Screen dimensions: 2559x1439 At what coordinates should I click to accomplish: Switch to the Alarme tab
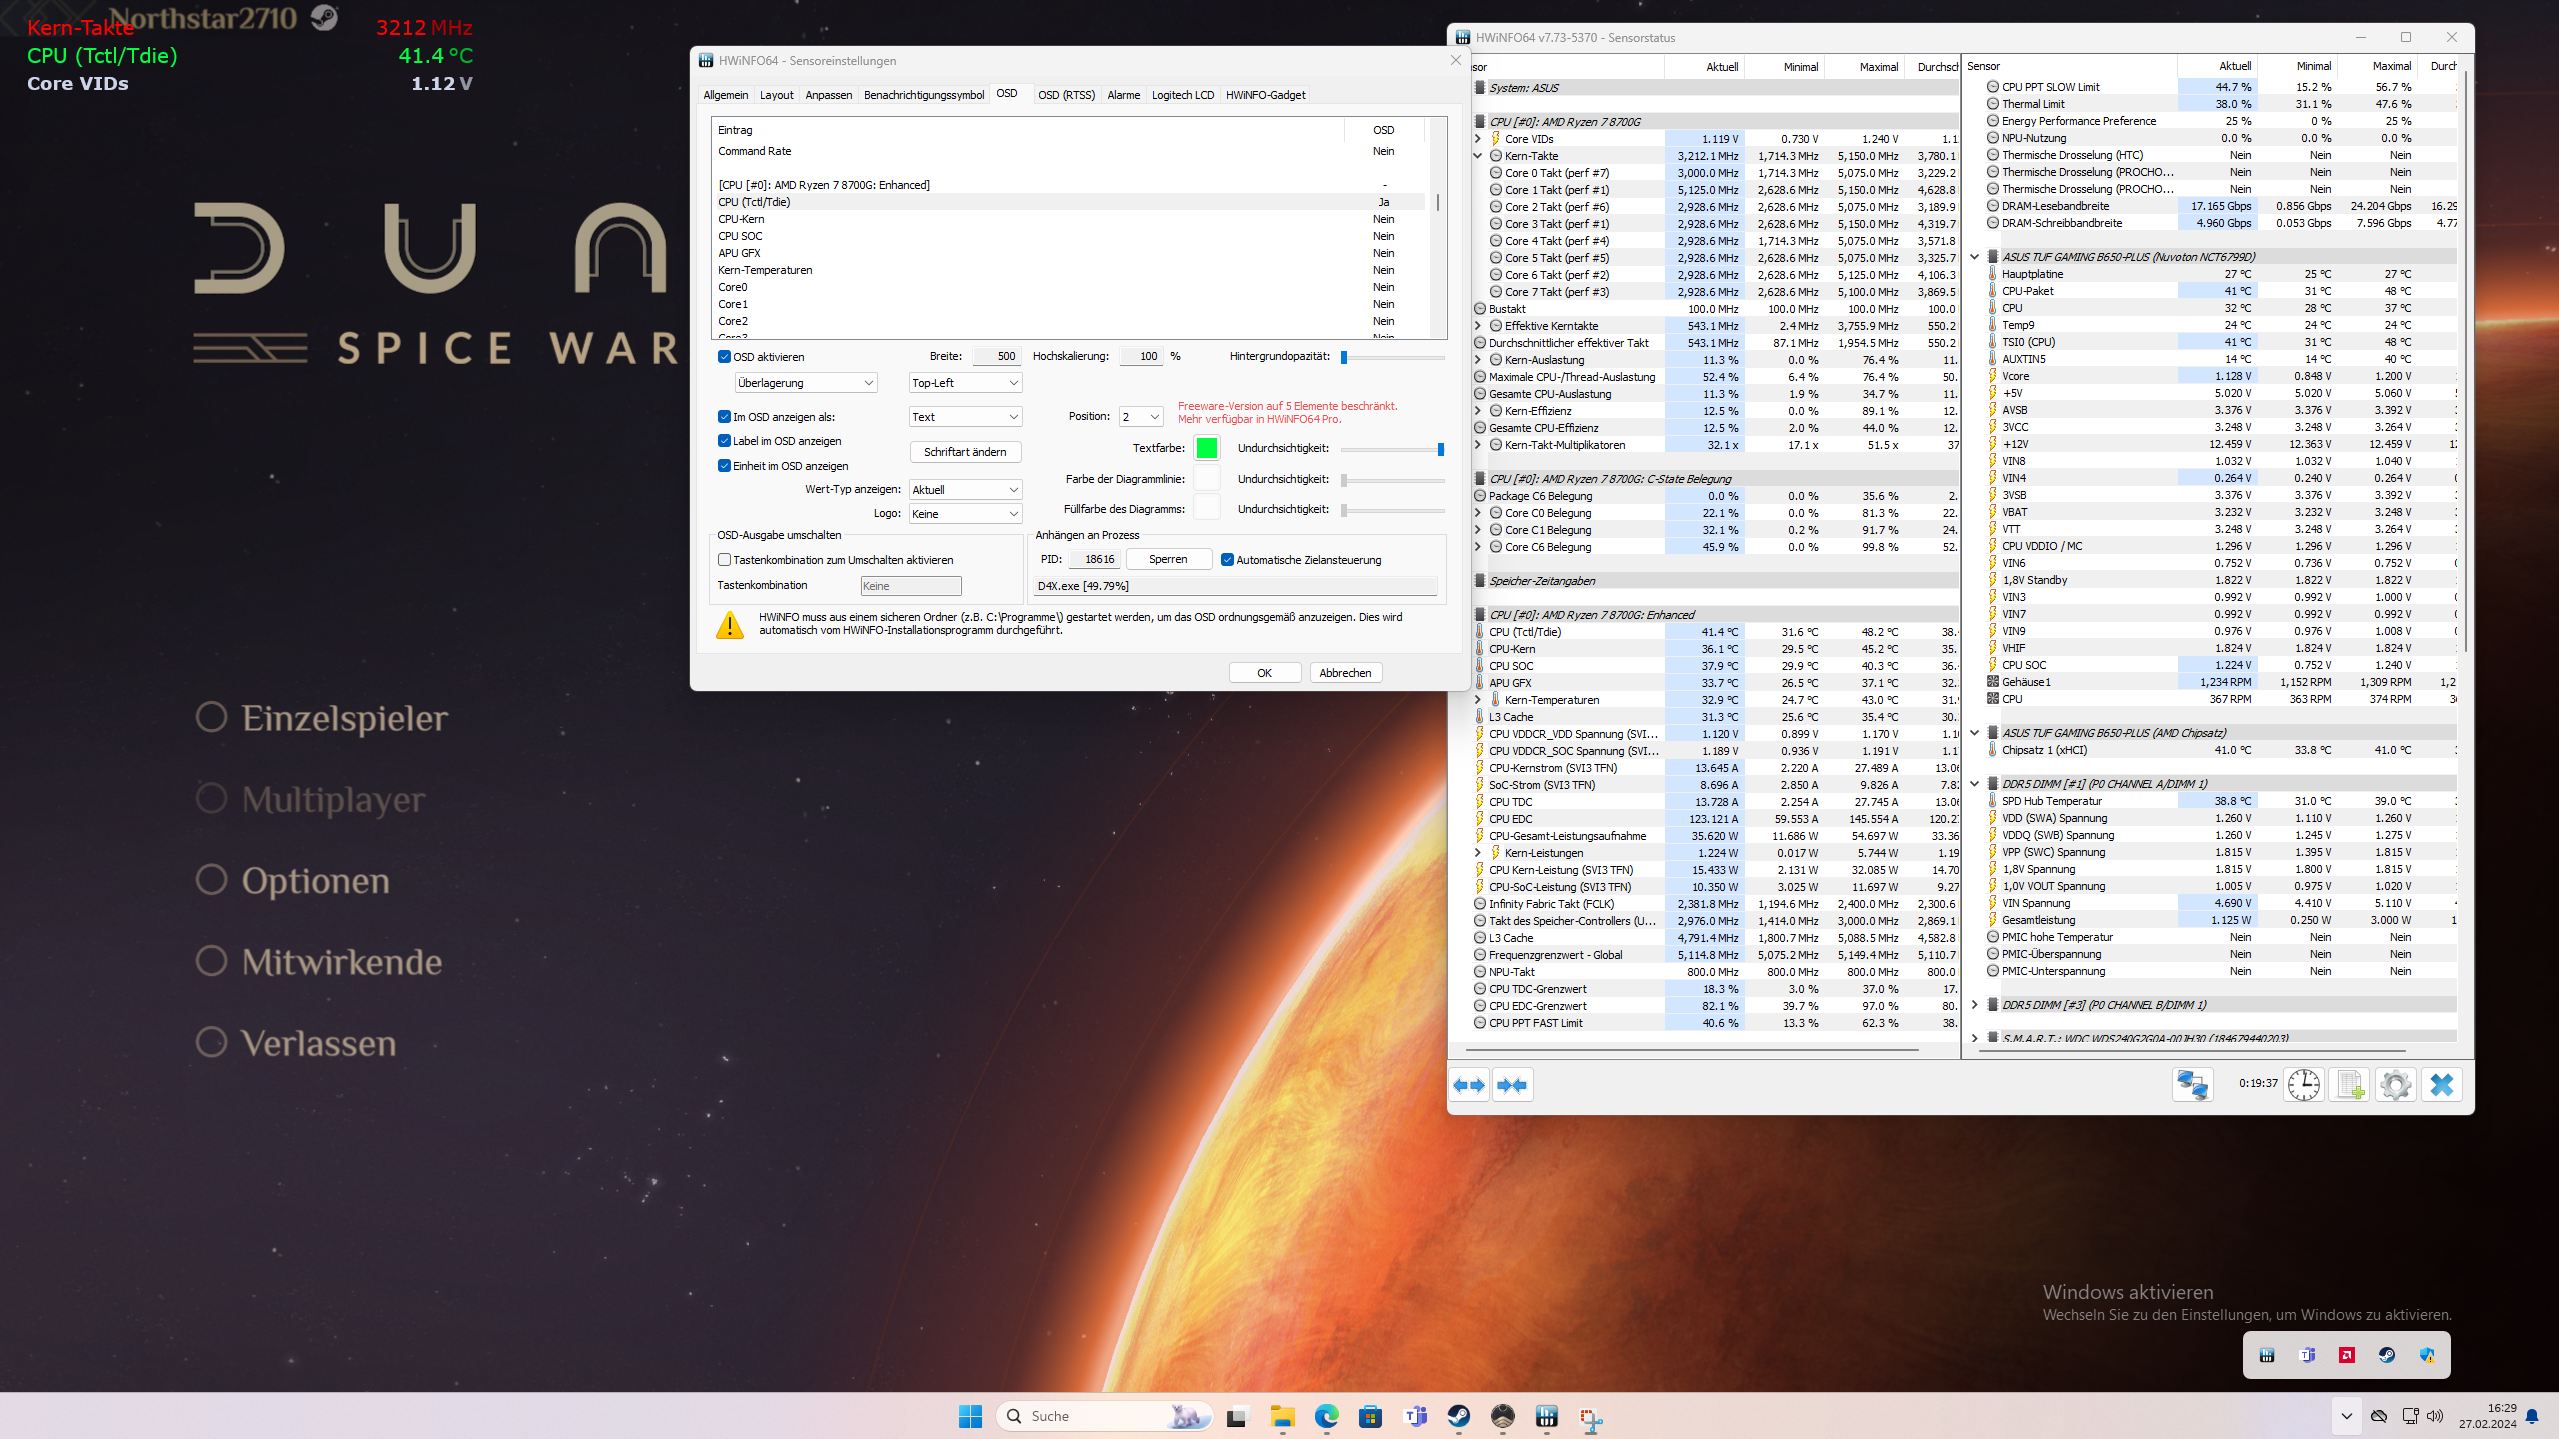pos(1124,95)
